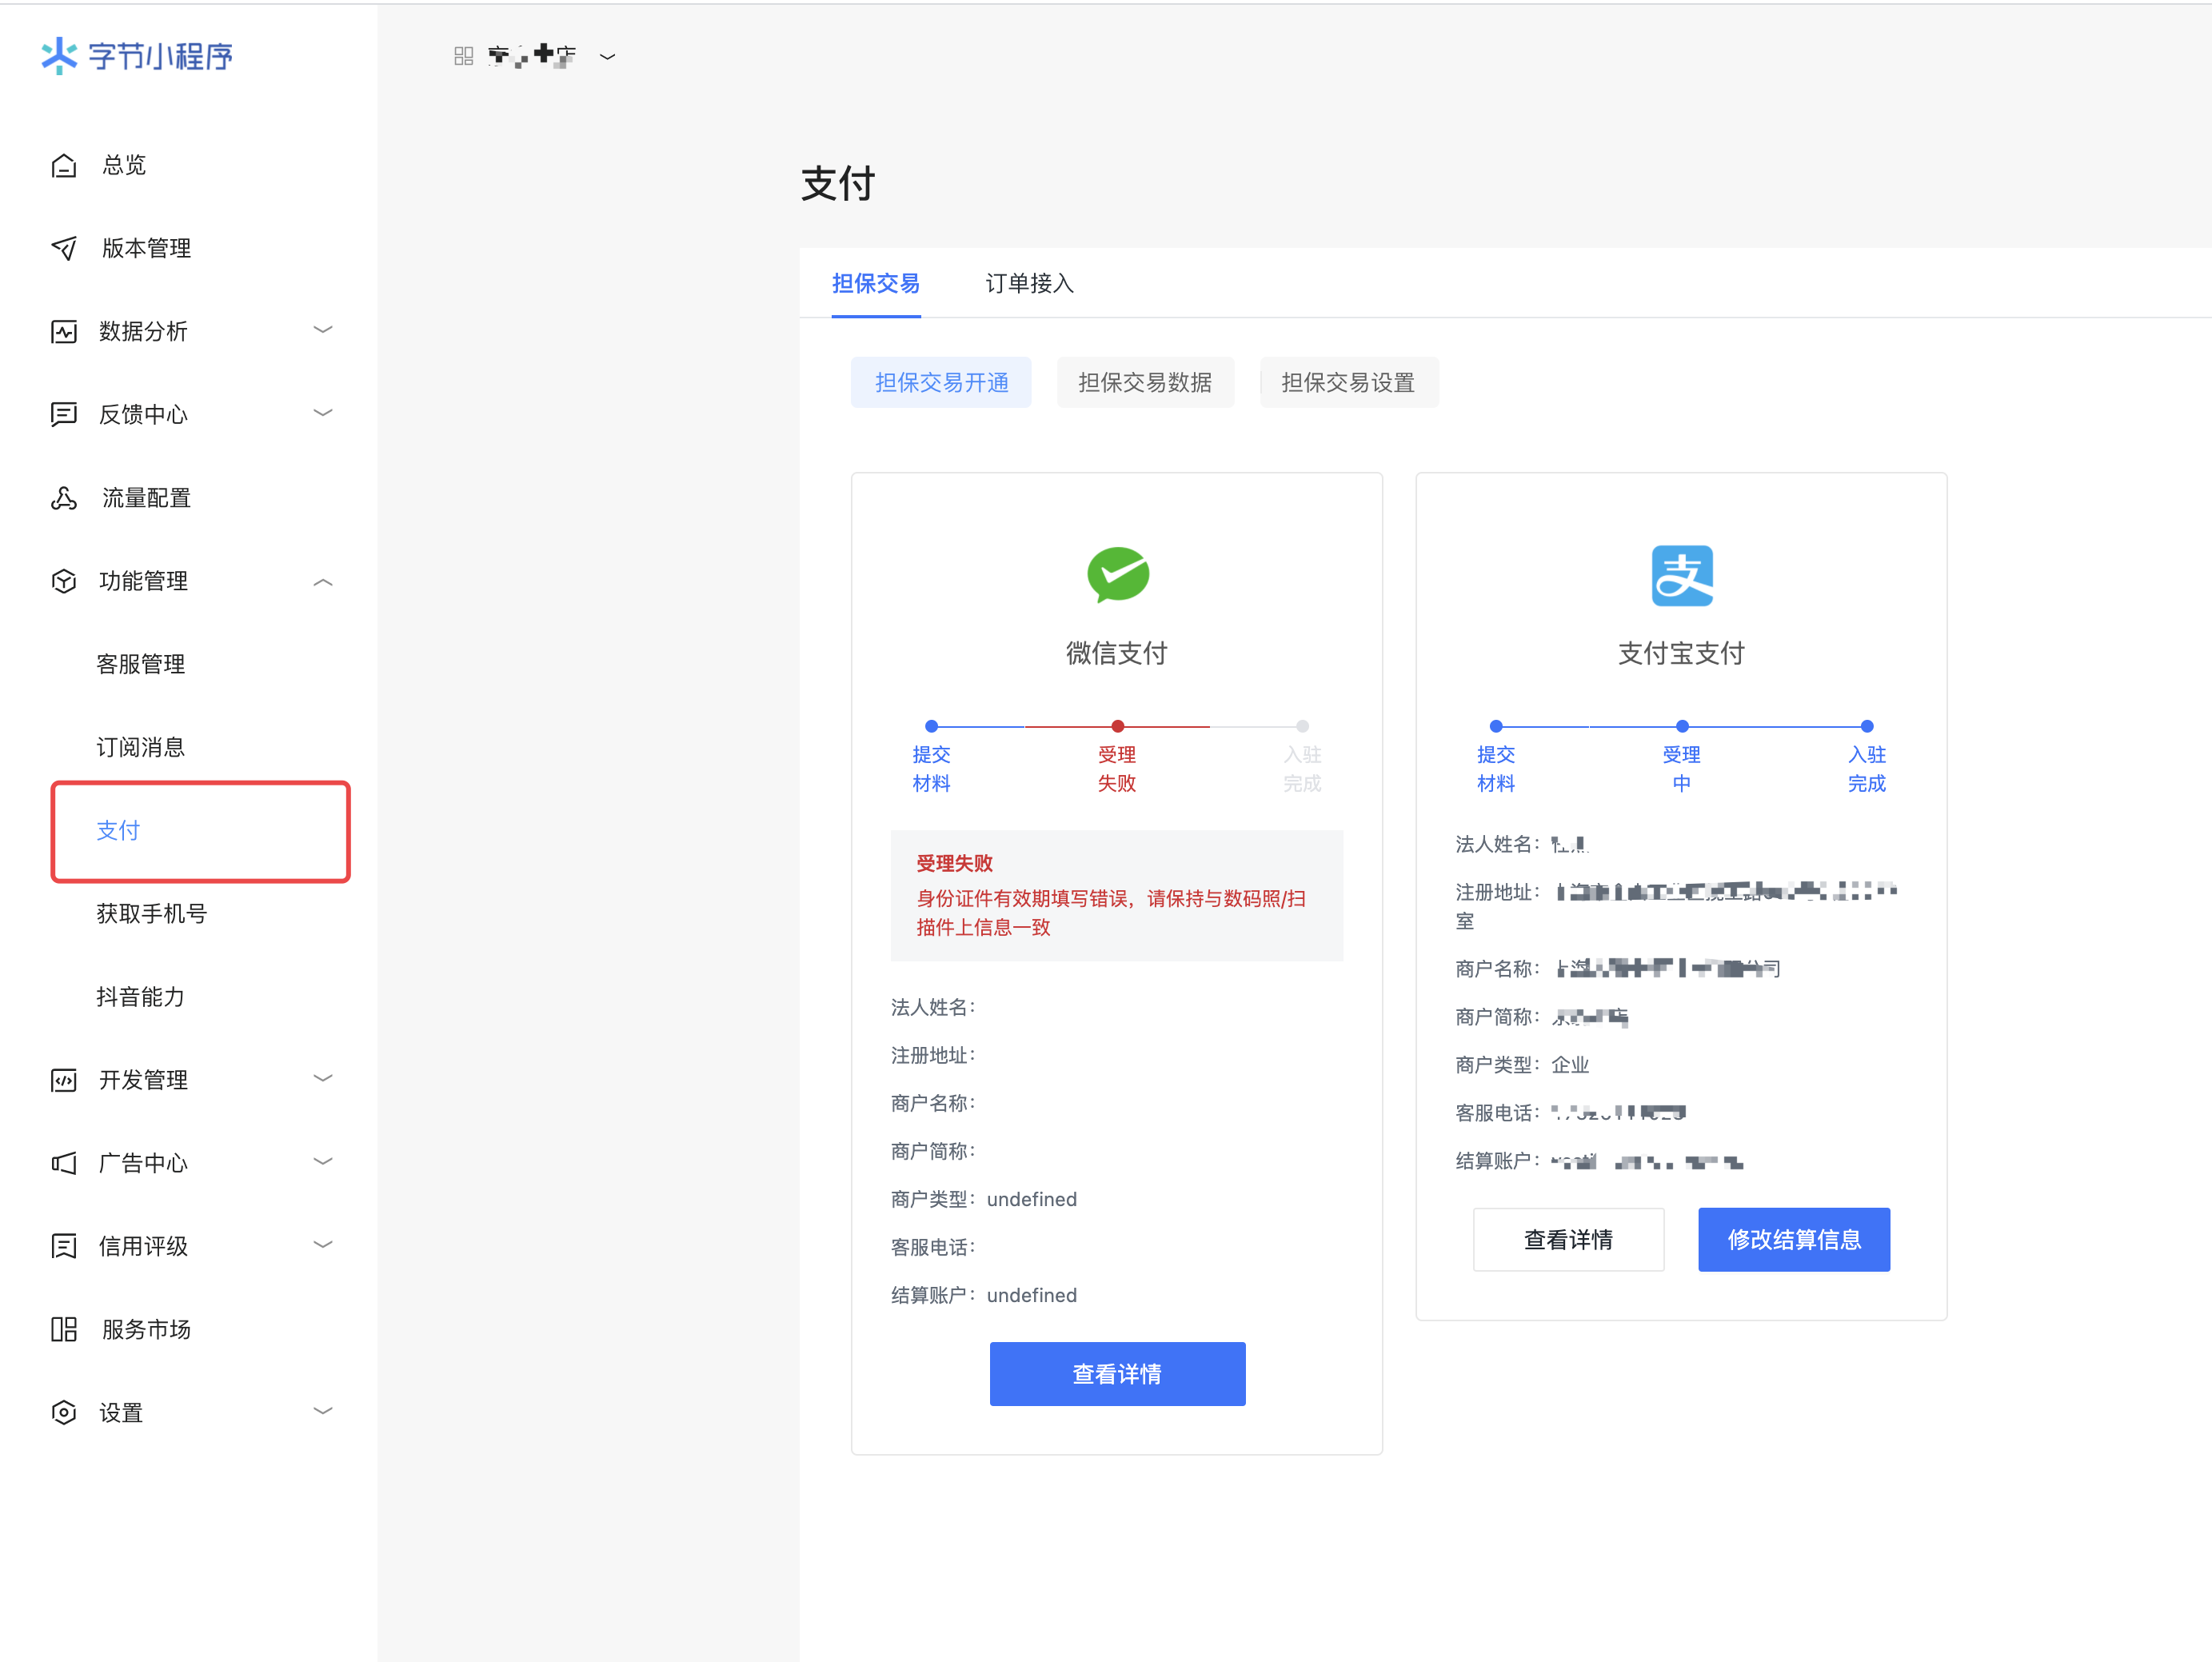This screenshot has height=1662, width=2212.
Task: Click the 版本管理 paper plane icon
Action: [x=64, y=248]
